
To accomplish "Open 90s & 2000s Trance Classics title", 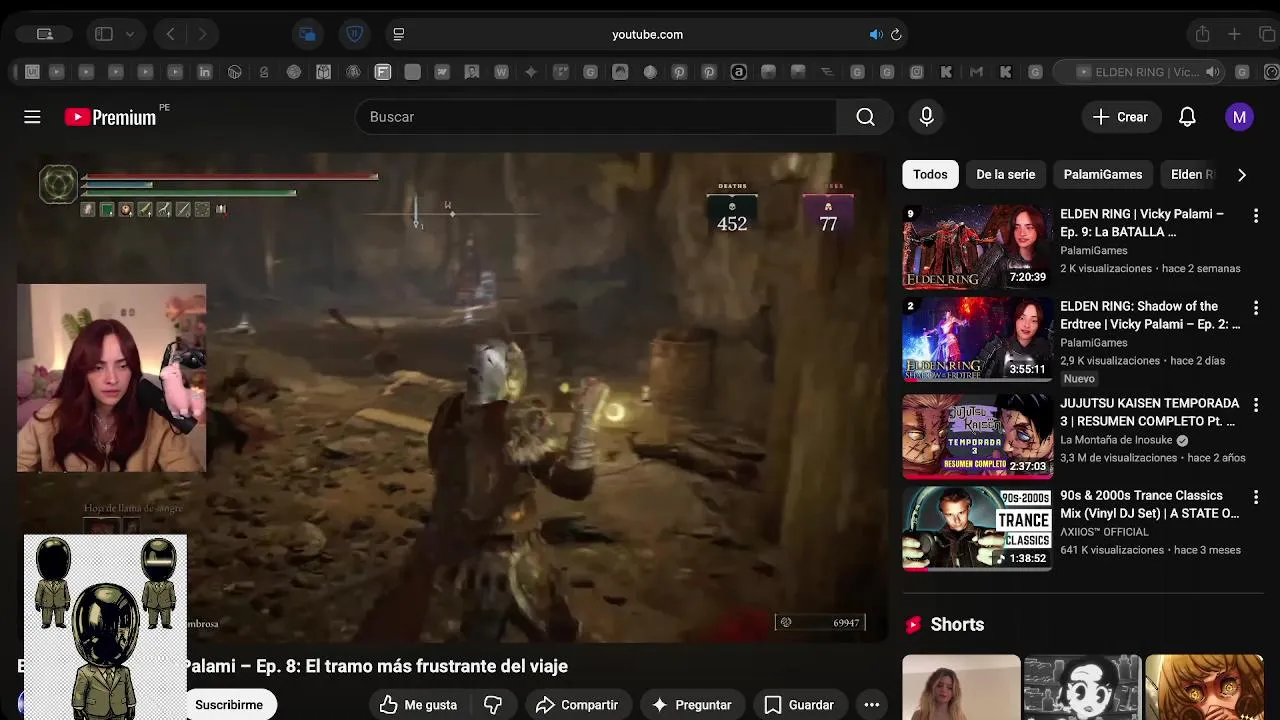I will [x=1149, y=504].
